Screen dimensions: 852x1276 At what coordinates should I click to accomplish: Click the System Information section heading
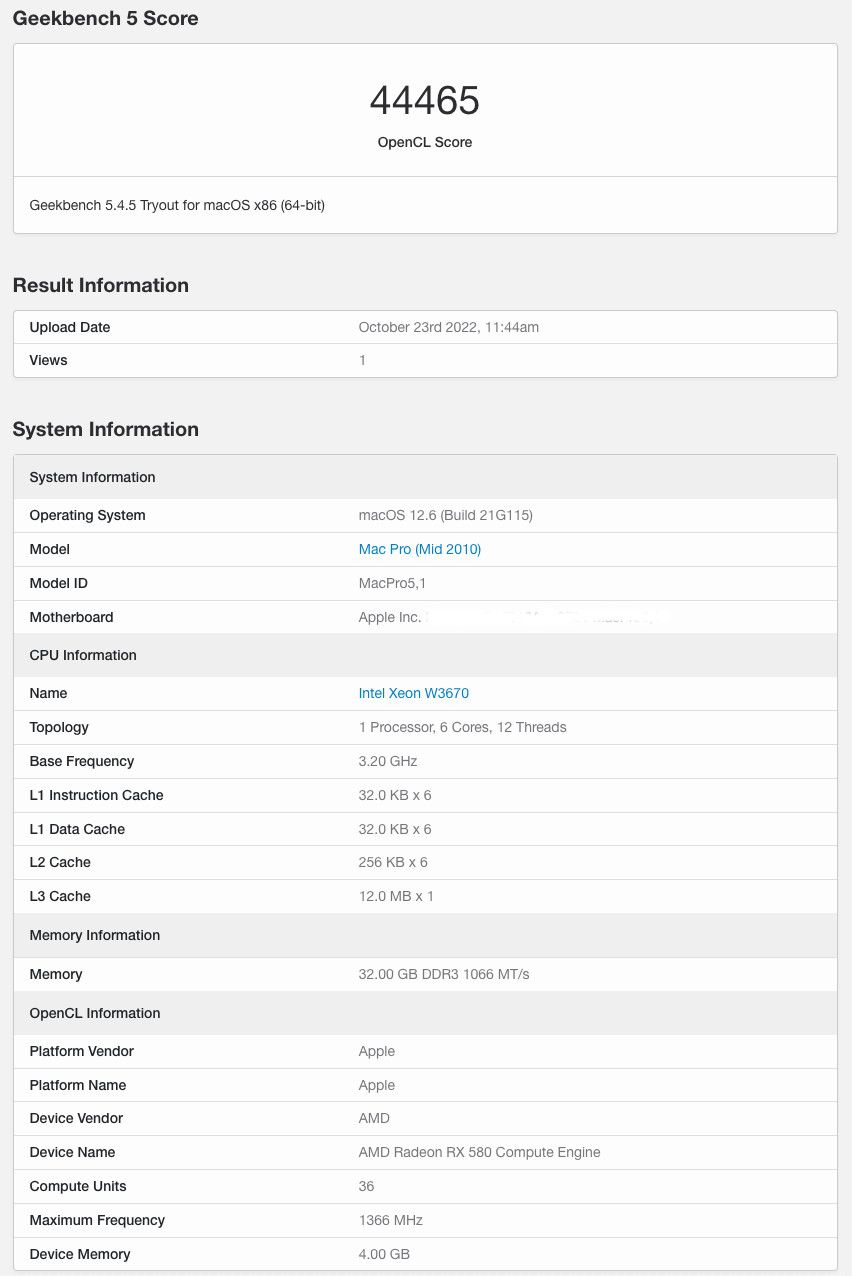(106, 429)
